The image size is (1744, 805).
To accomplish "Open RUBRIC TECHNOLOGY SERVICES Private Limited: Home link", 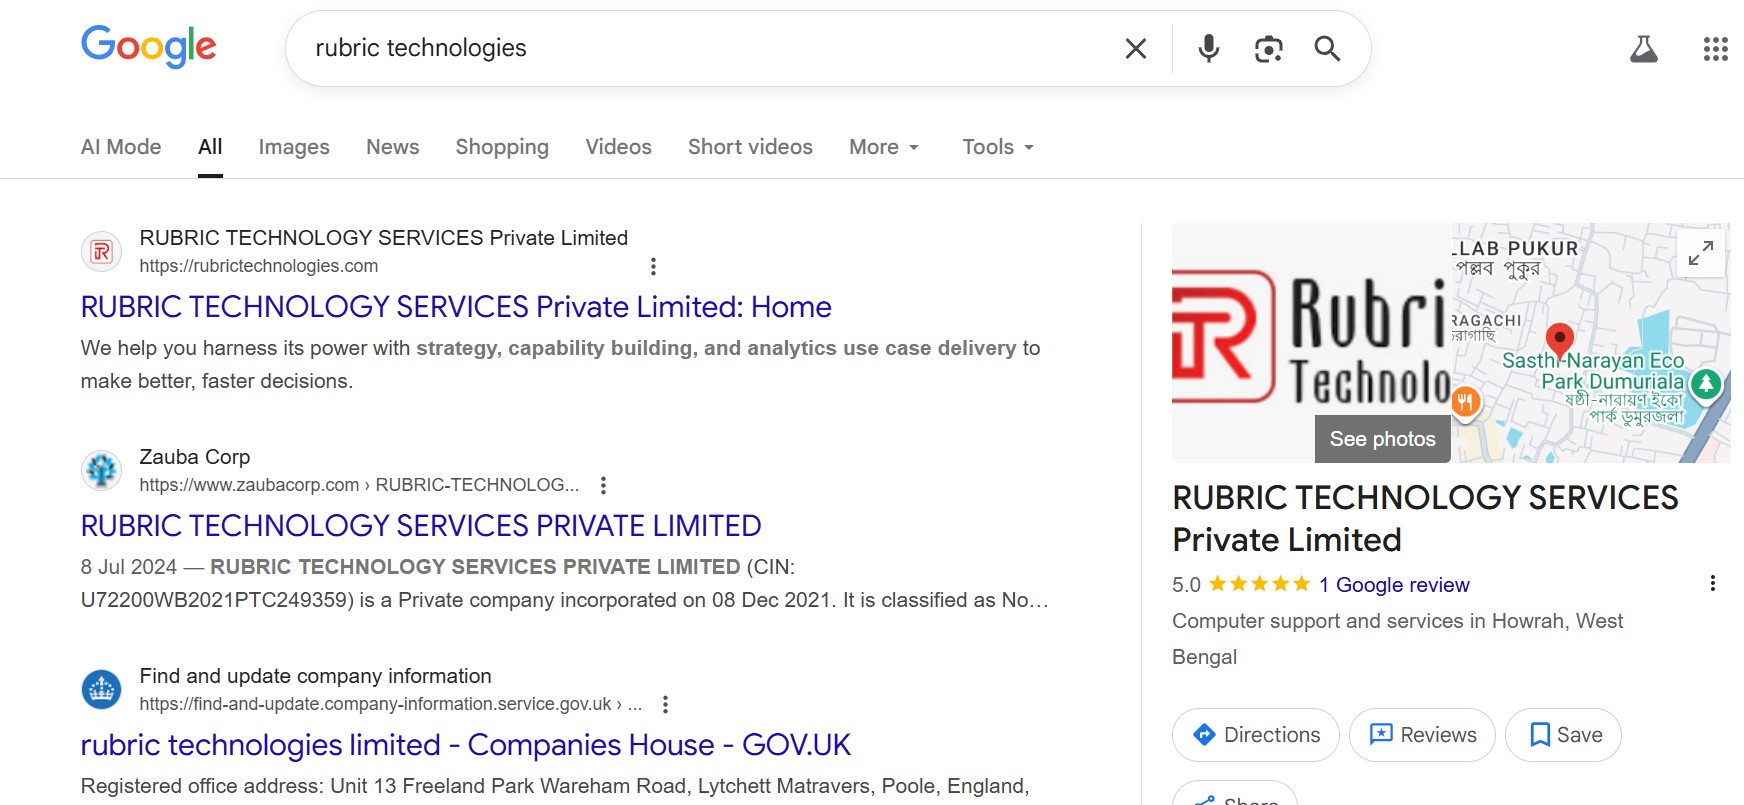I will pyautogui.click(x=456, y=307).
